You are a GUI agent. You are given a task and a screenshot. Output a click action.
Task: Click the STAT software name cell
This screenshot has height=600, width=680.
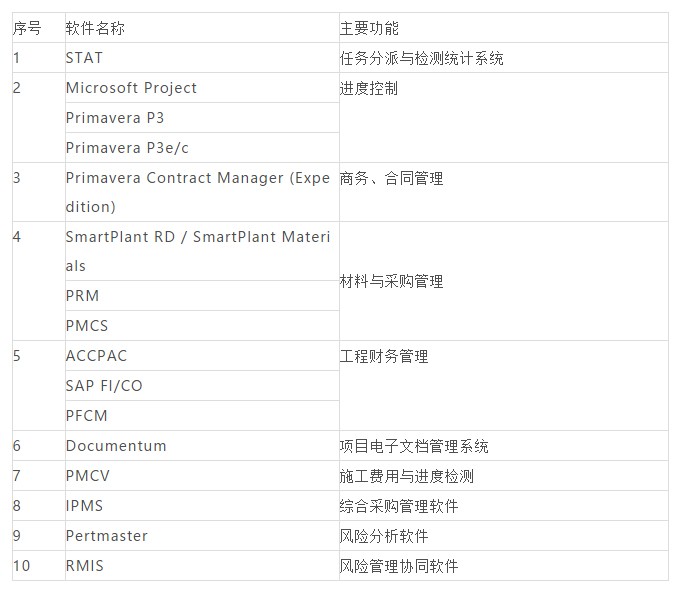click(202, 58)
